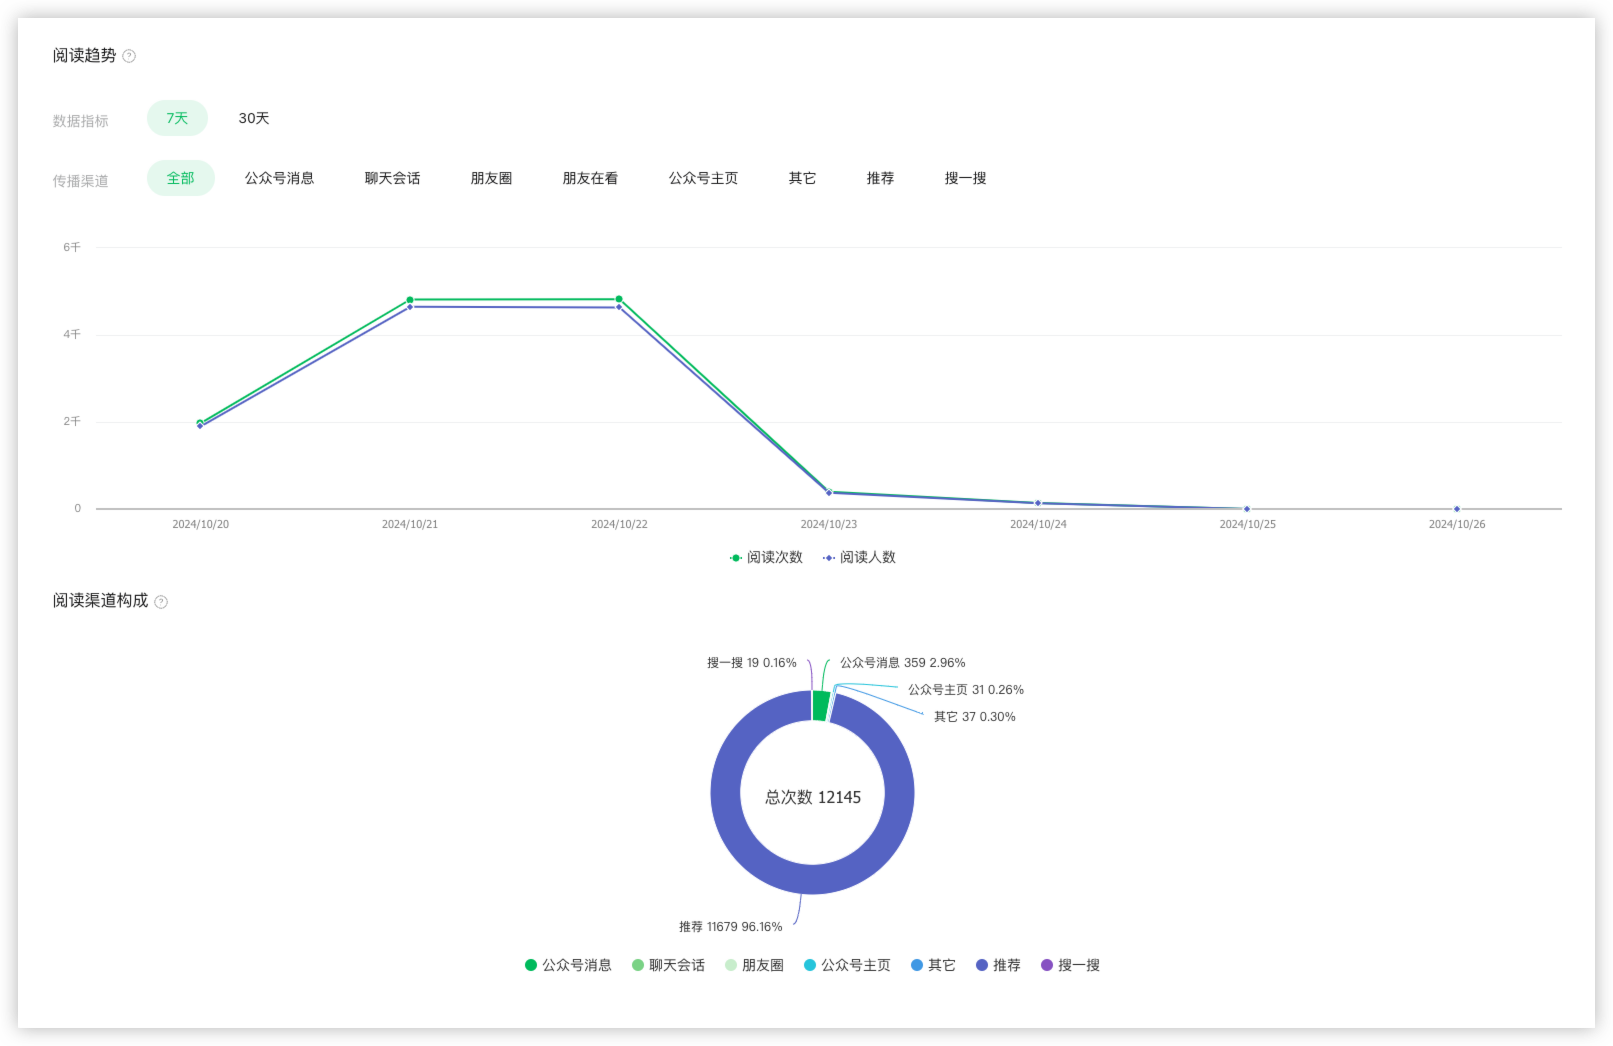The image size is (1613, 1046).
Task: Switch to 30天 time range
Action: (x=254, y=118)
